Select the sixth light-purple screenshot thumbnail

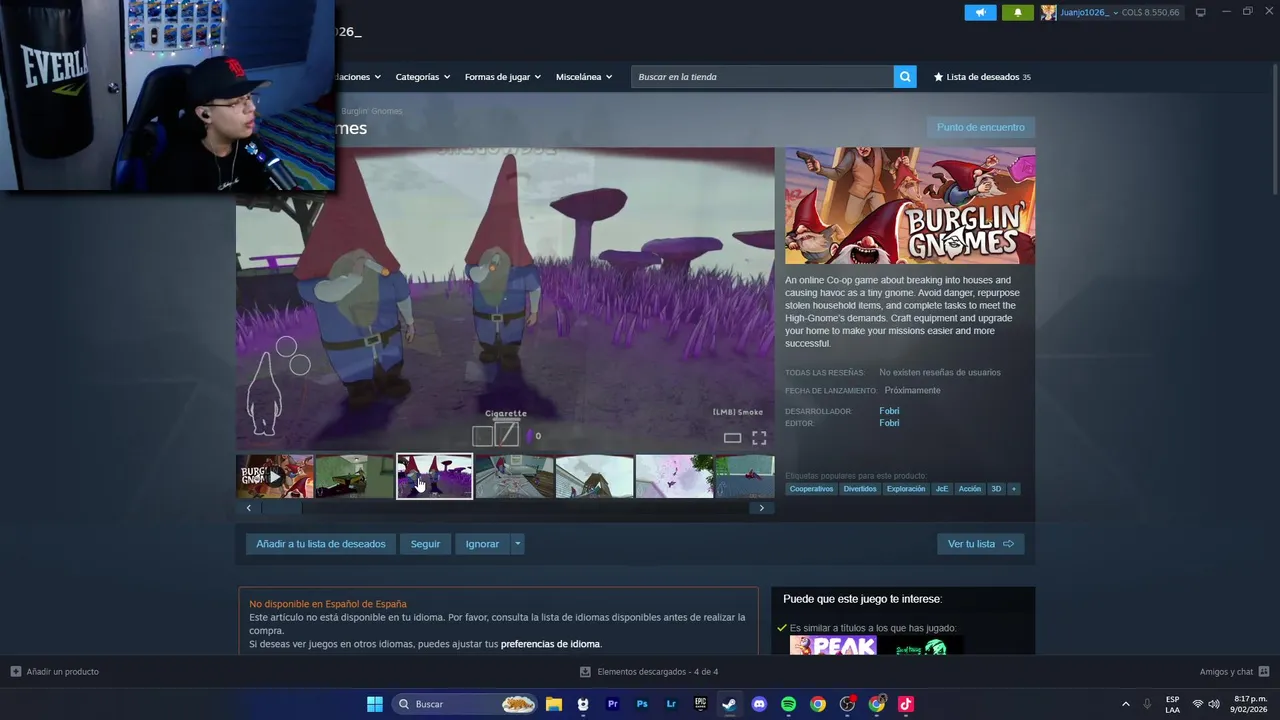coord(674,477)
